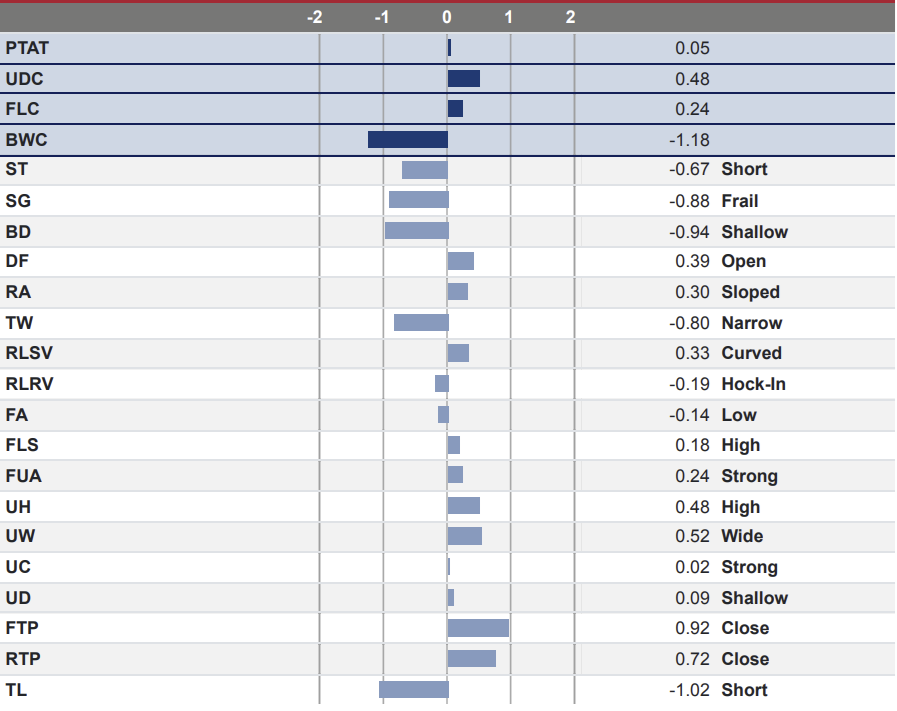
Task: Click the RLSV row label
Action: coord(28,354)
